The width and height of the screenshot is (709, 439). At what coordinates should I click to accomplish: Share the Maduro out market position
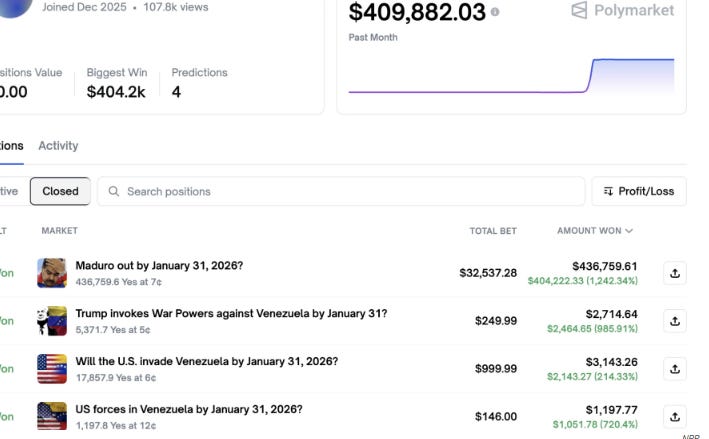point(675,273)
